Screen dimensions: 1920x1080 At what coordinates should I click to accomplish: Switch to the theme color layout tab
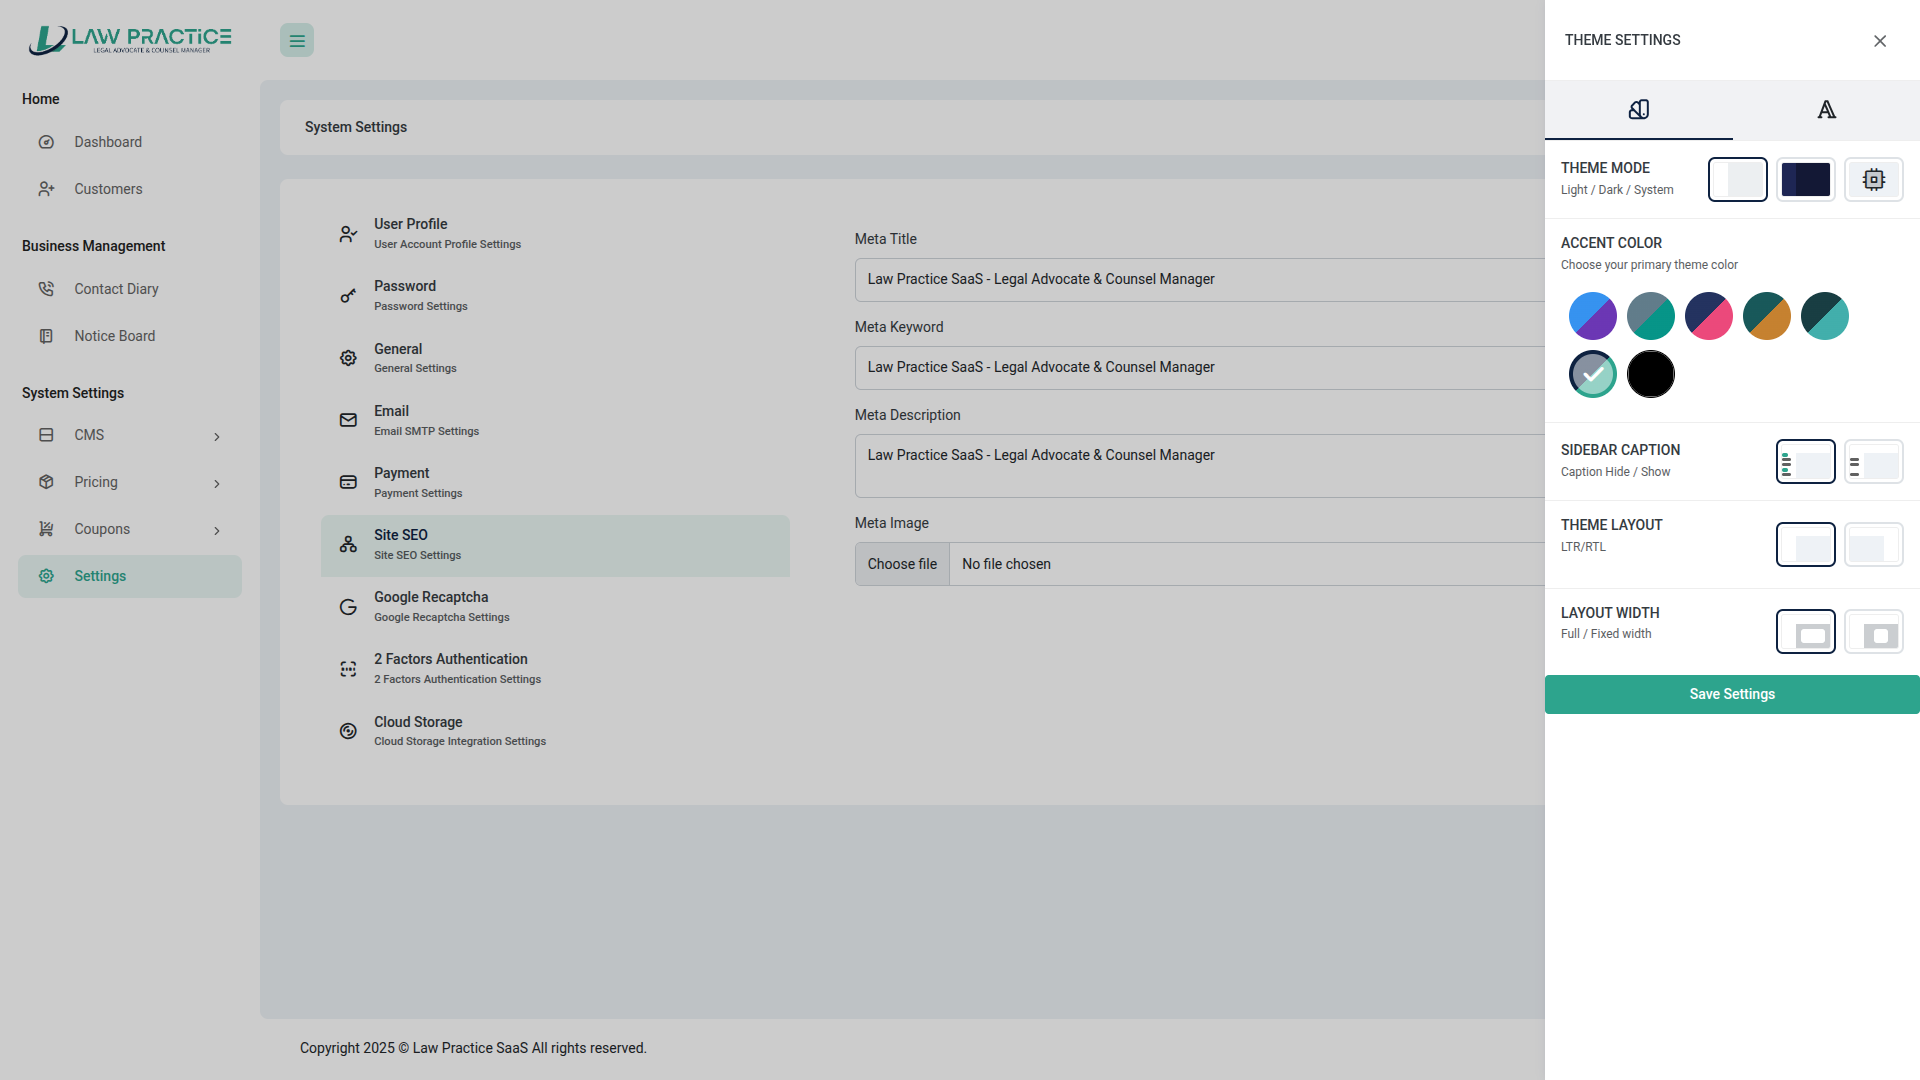tap(1638, 110)
